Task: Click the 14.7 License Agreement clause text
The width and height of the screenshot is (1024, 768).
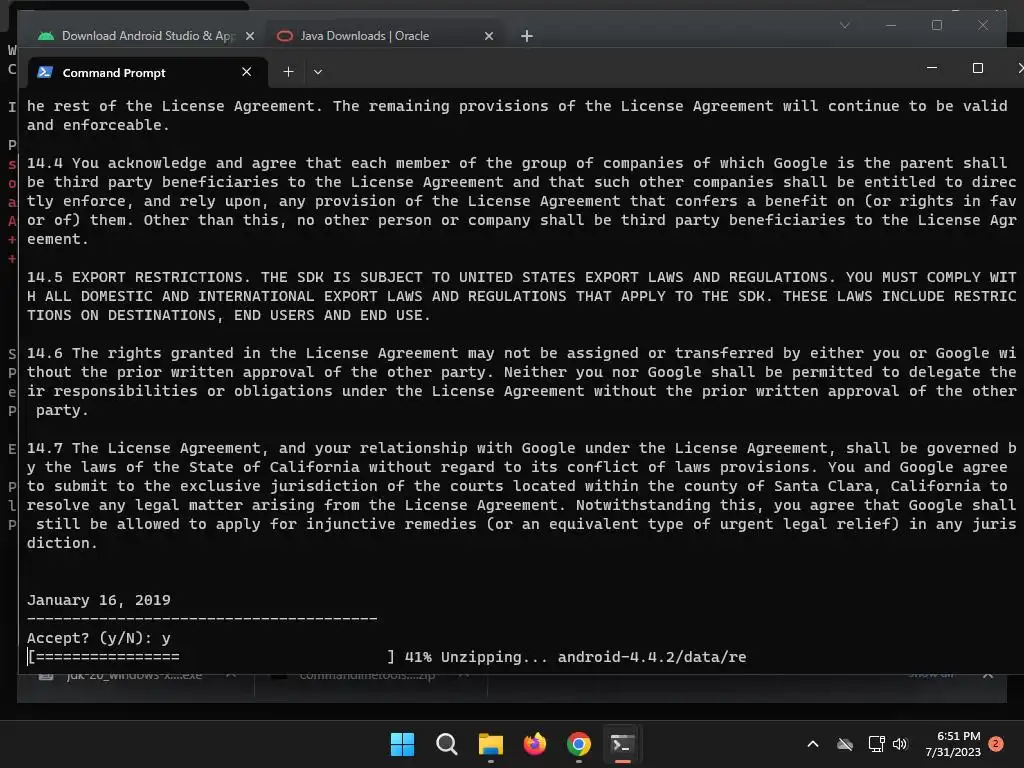Action: [521, 495]
